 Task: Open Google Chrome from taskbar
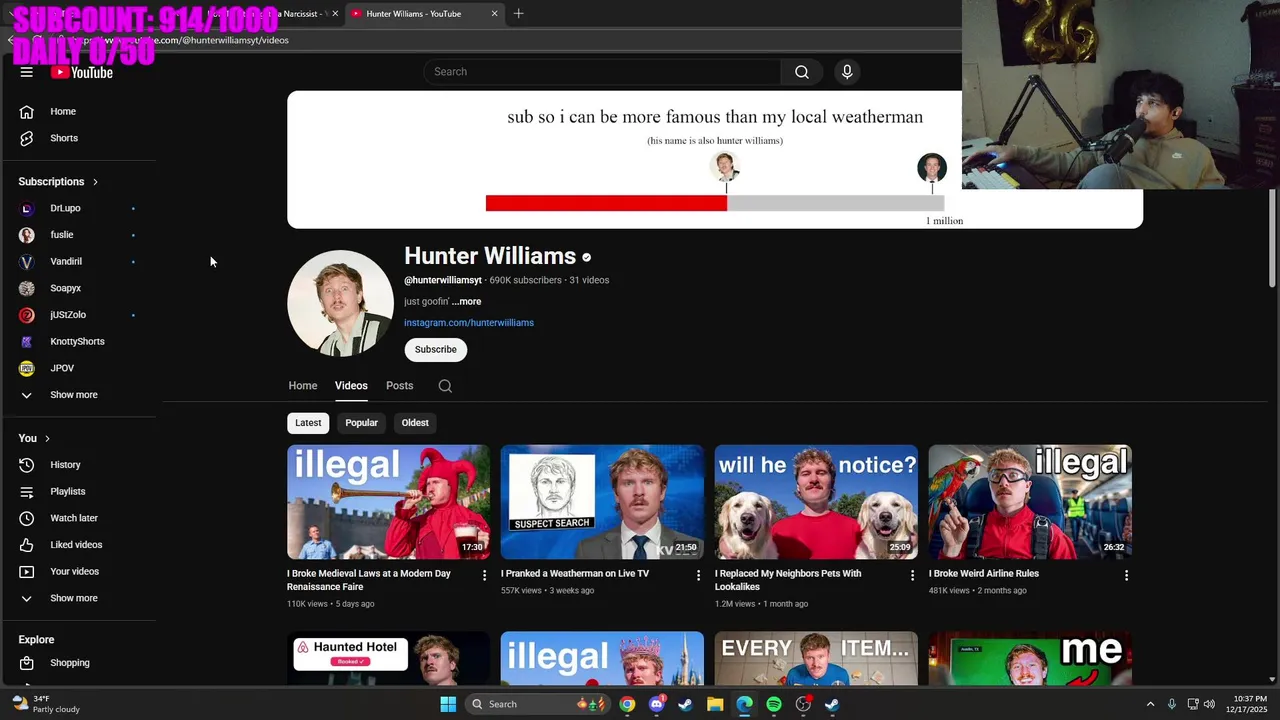[627, 704]
